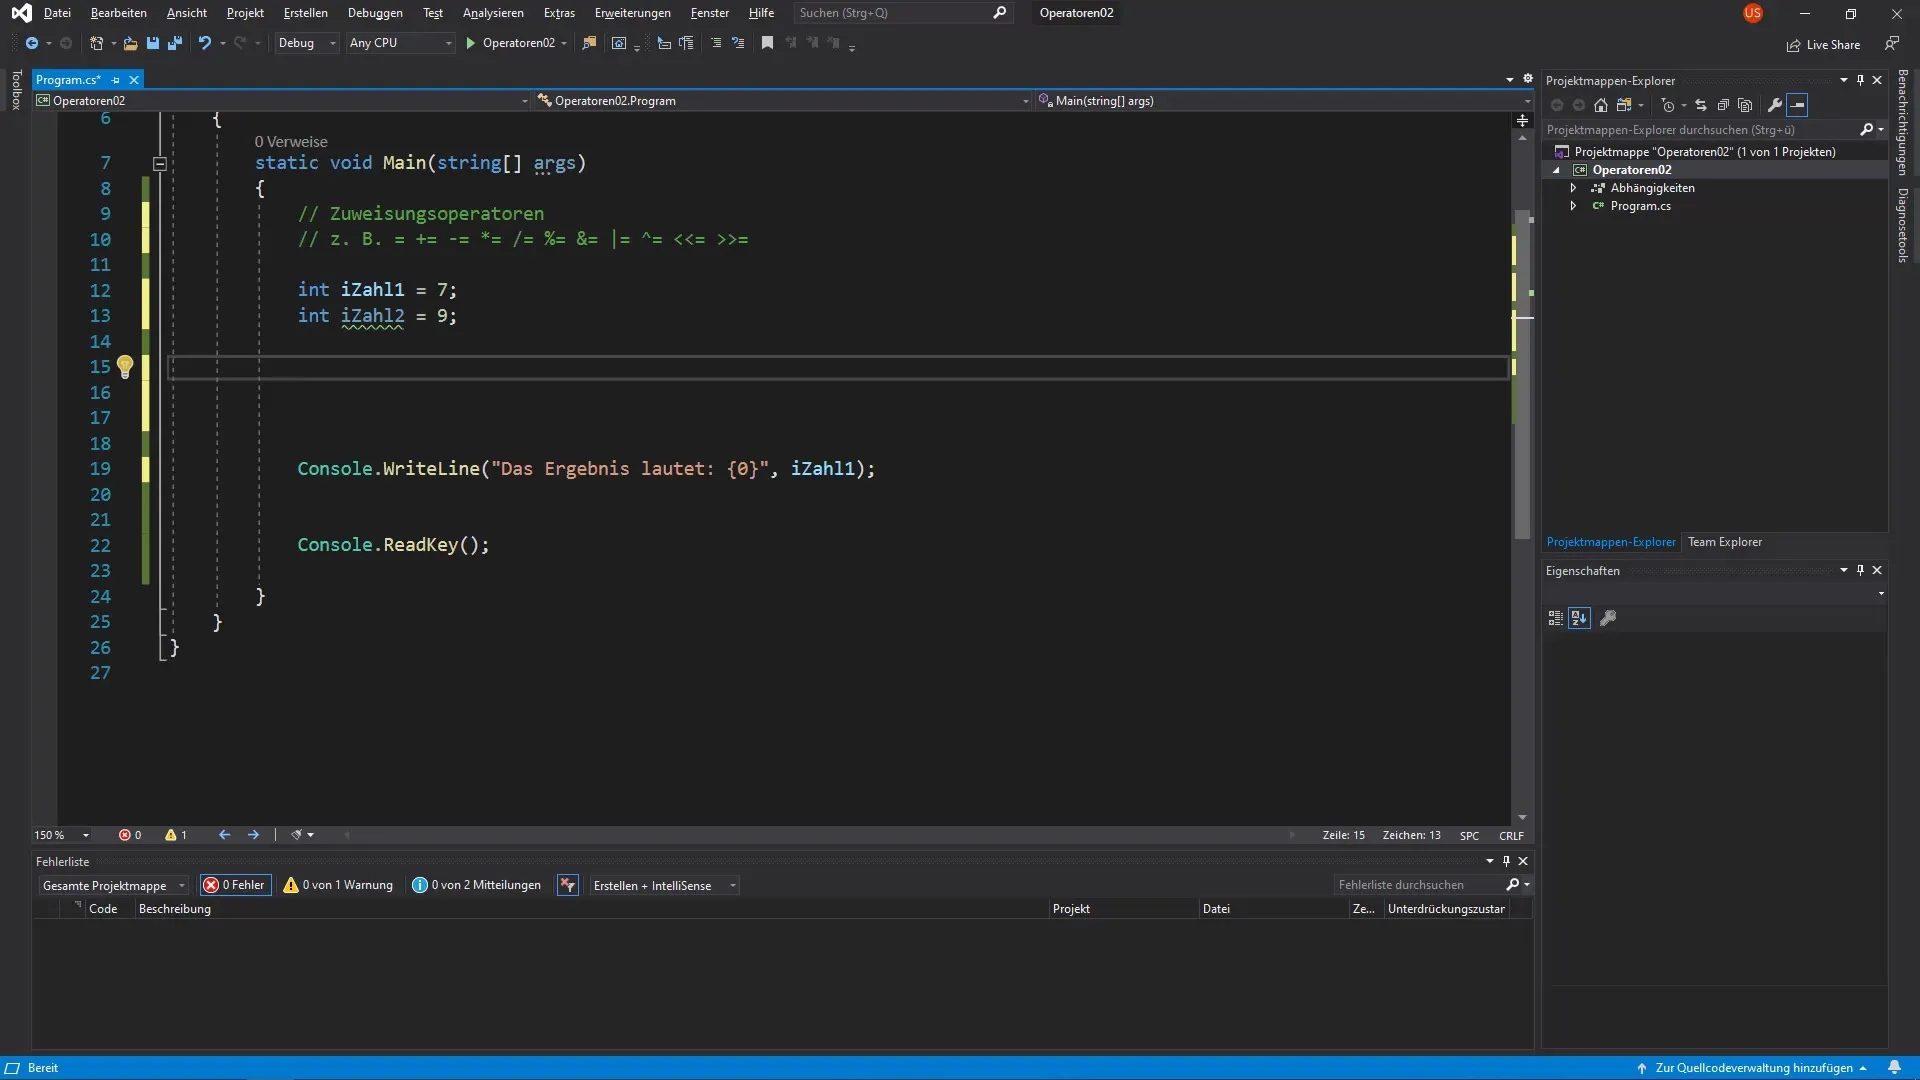Click the split editor handle above the scrollbar
1920x1080 pixels.
click(1522, 120)
